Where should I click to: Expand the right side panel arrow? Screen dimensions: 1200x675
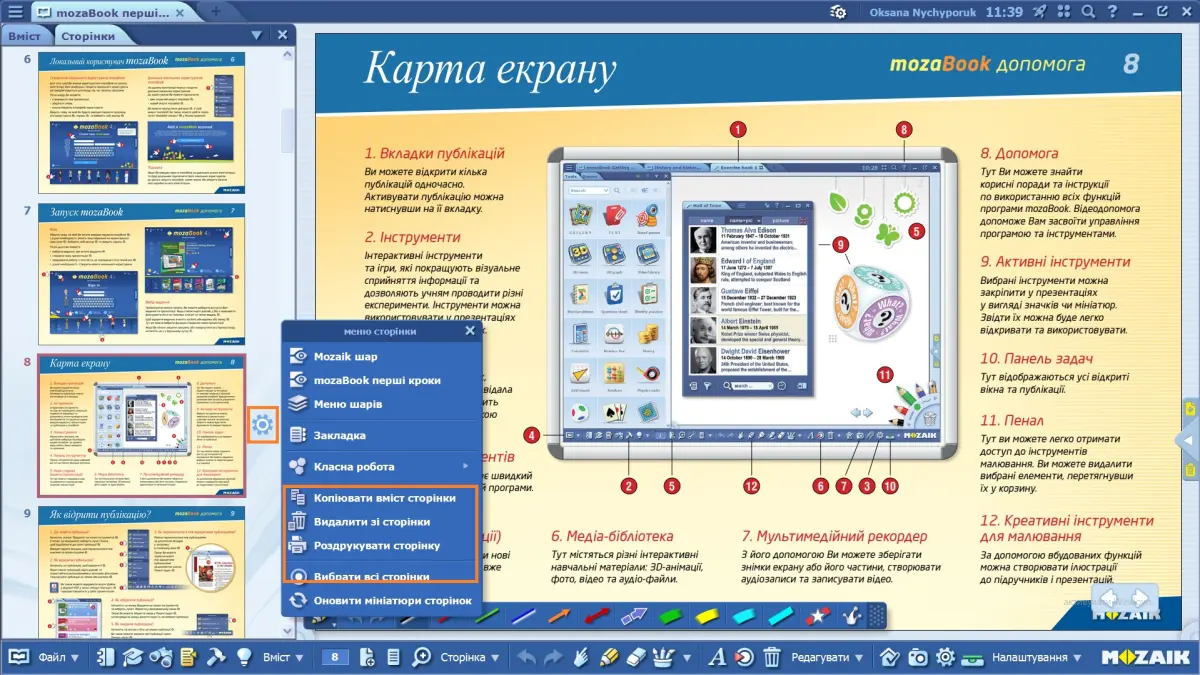pyautogui.click(x=1189, y=440)
